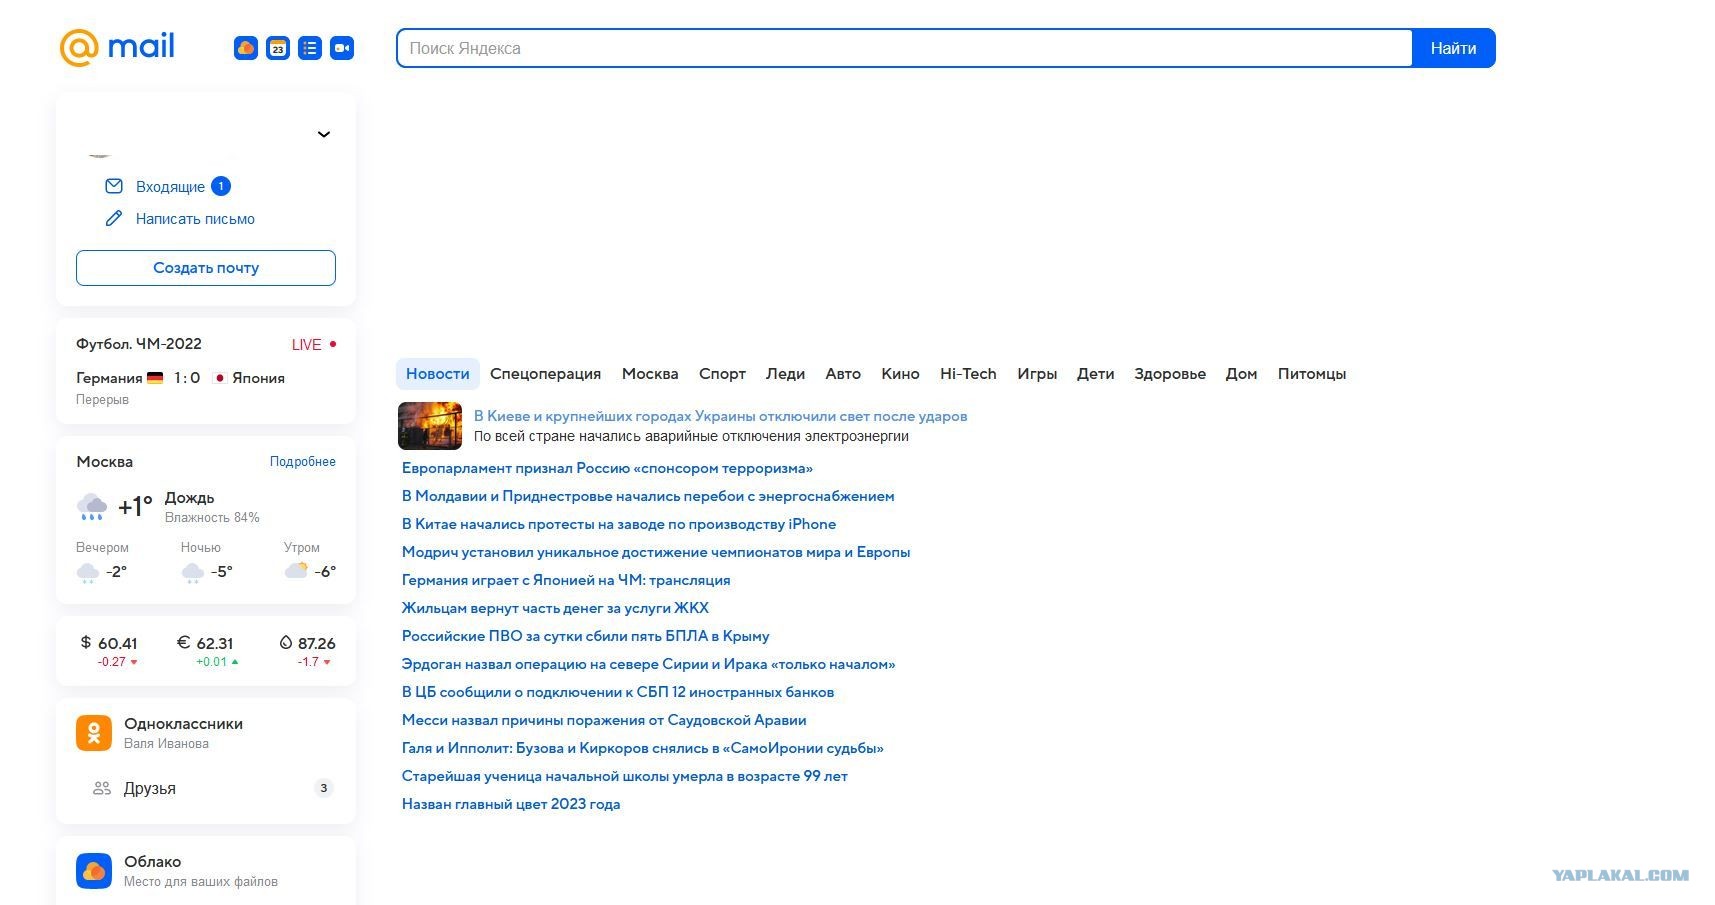The height and width of the screenshot is (905, 1715).
Task: Open the Футбол. ЧМ-2022 widget heading
Action: tap(139, 344)
